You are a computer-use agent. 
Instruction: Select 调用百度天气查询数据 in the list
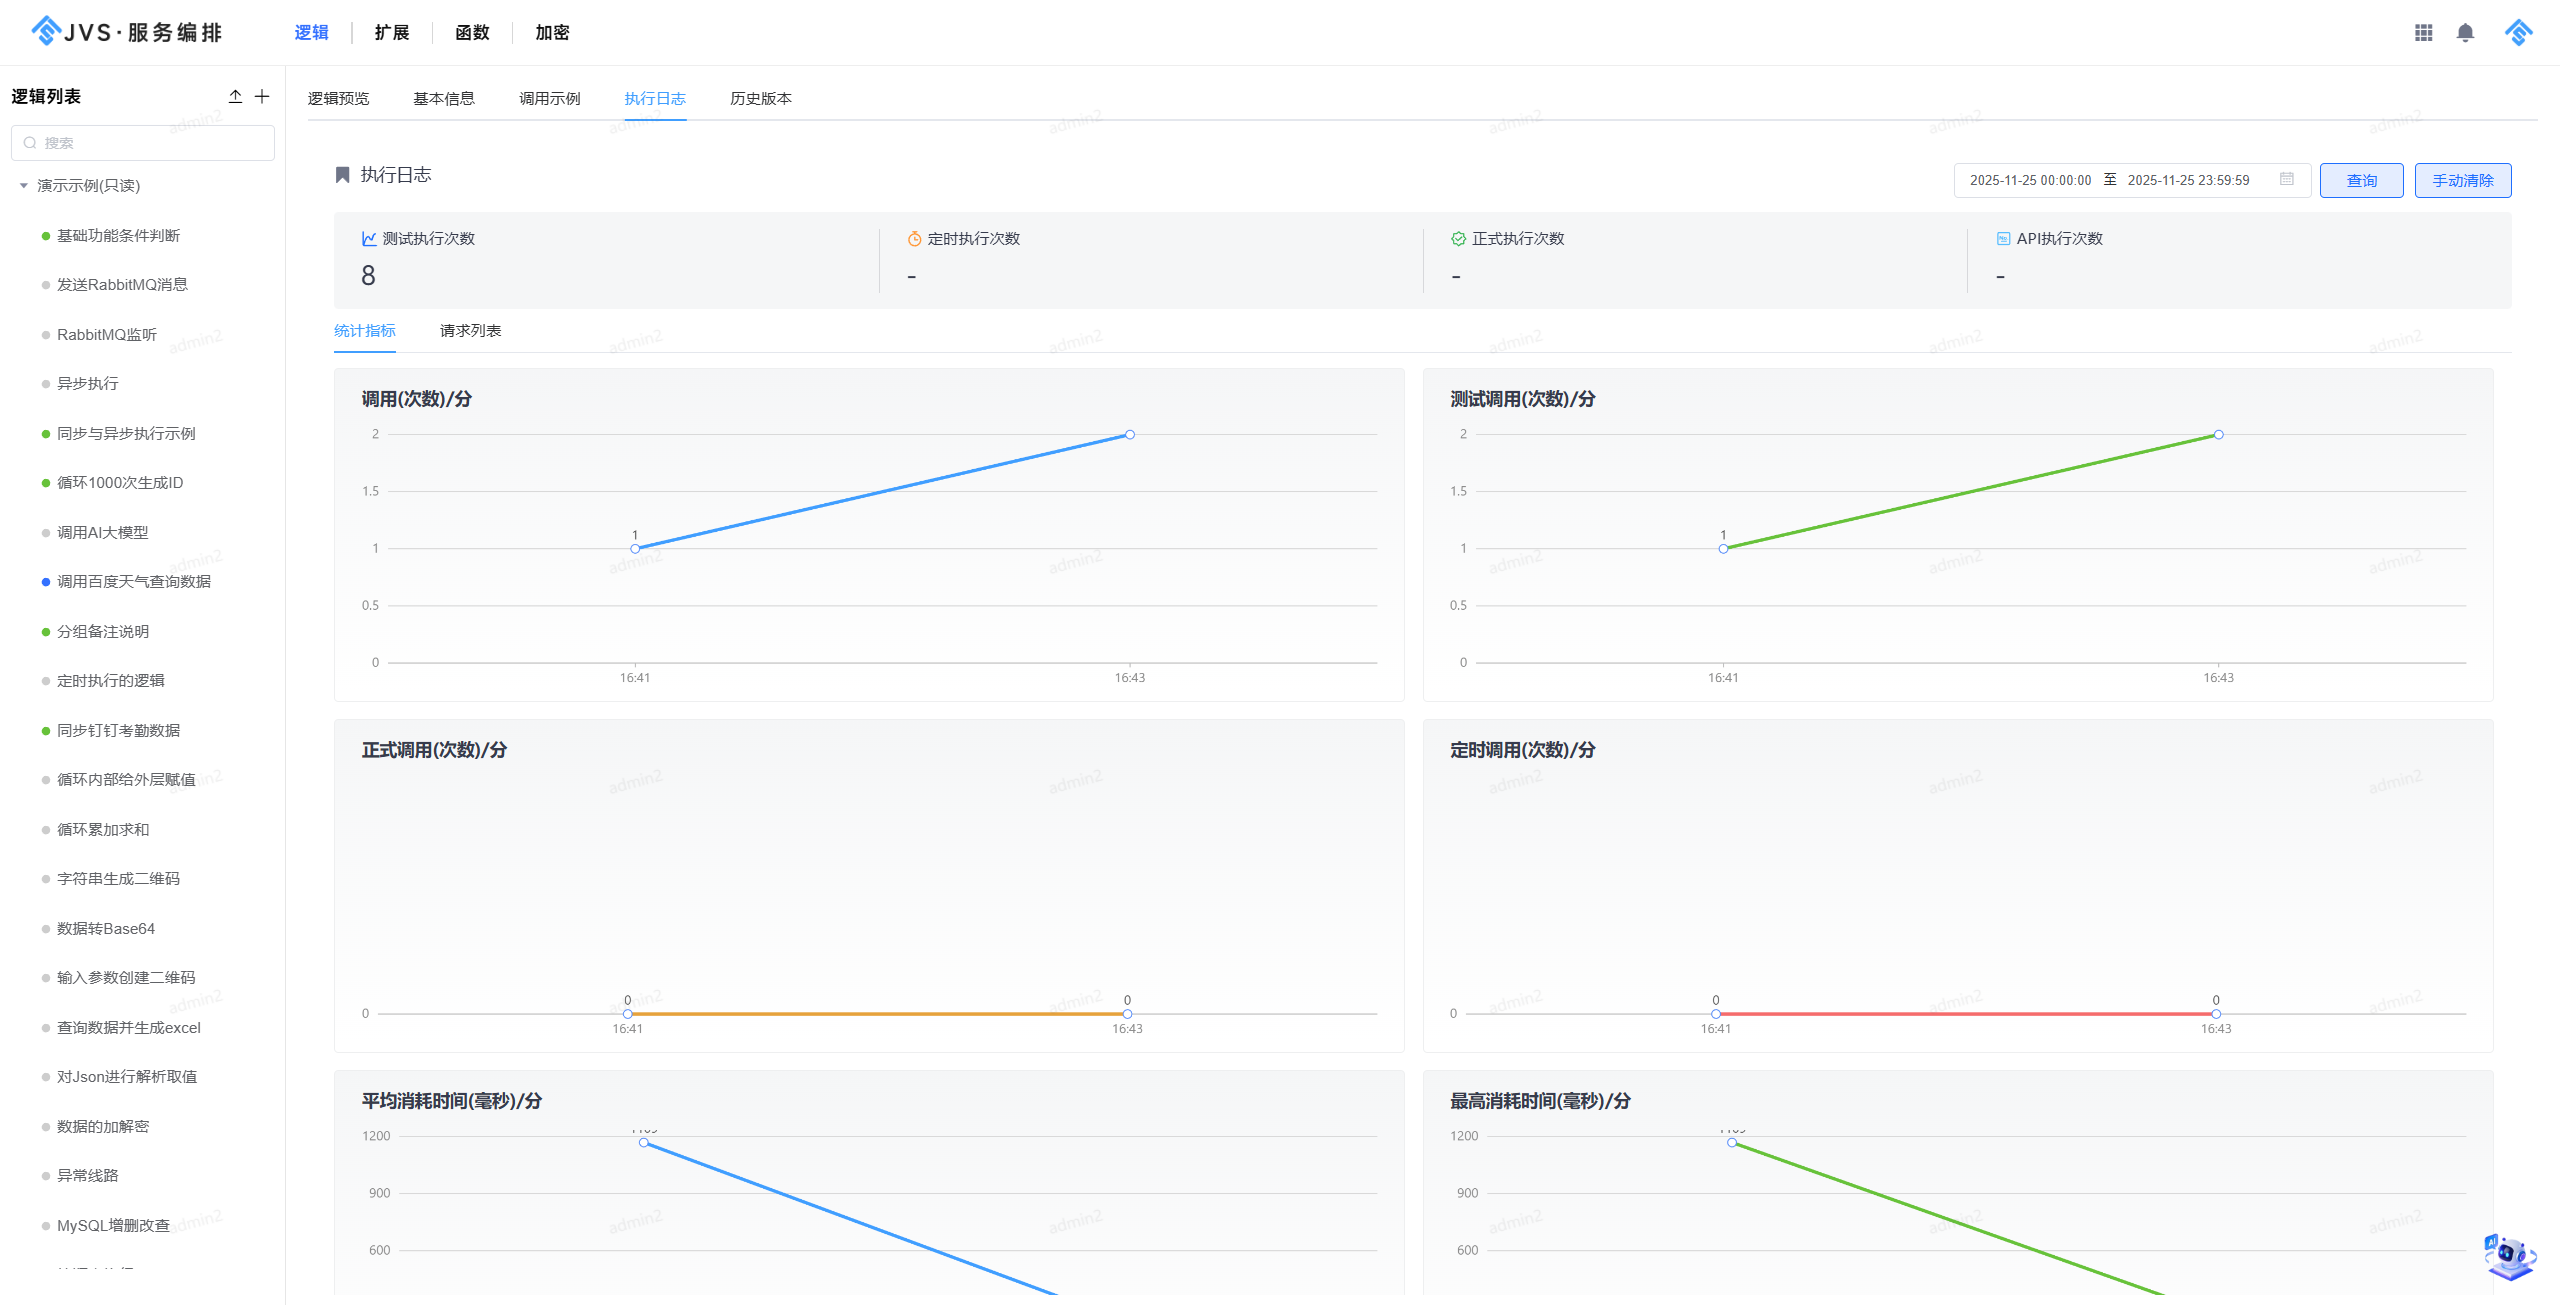coord(133,582)
